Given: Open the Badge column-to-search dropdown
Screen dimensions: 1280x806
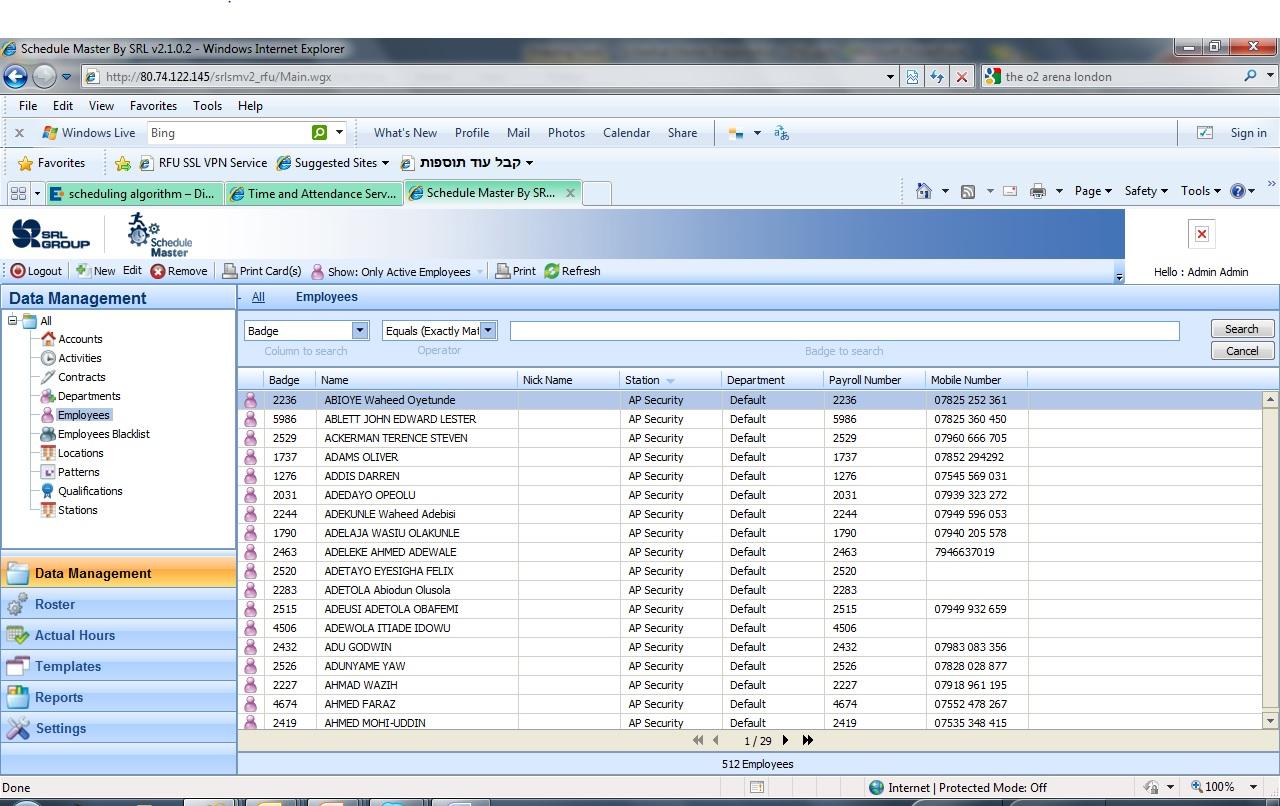Looking at the screenshot, I should point(360,331).
